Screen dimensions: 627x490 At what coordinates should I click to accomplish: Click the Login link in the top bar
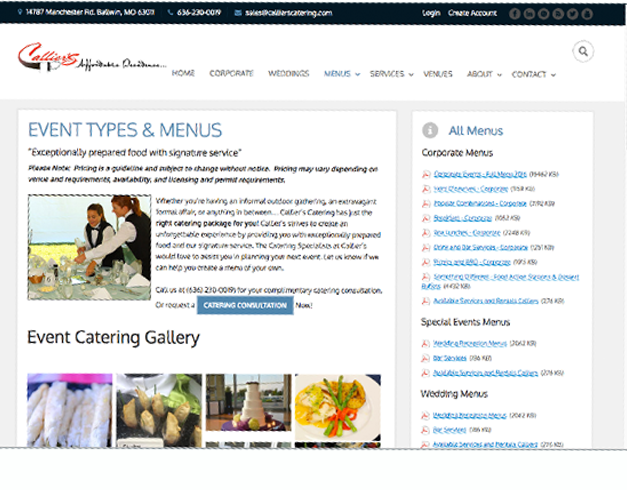click(x=431, y=13)
